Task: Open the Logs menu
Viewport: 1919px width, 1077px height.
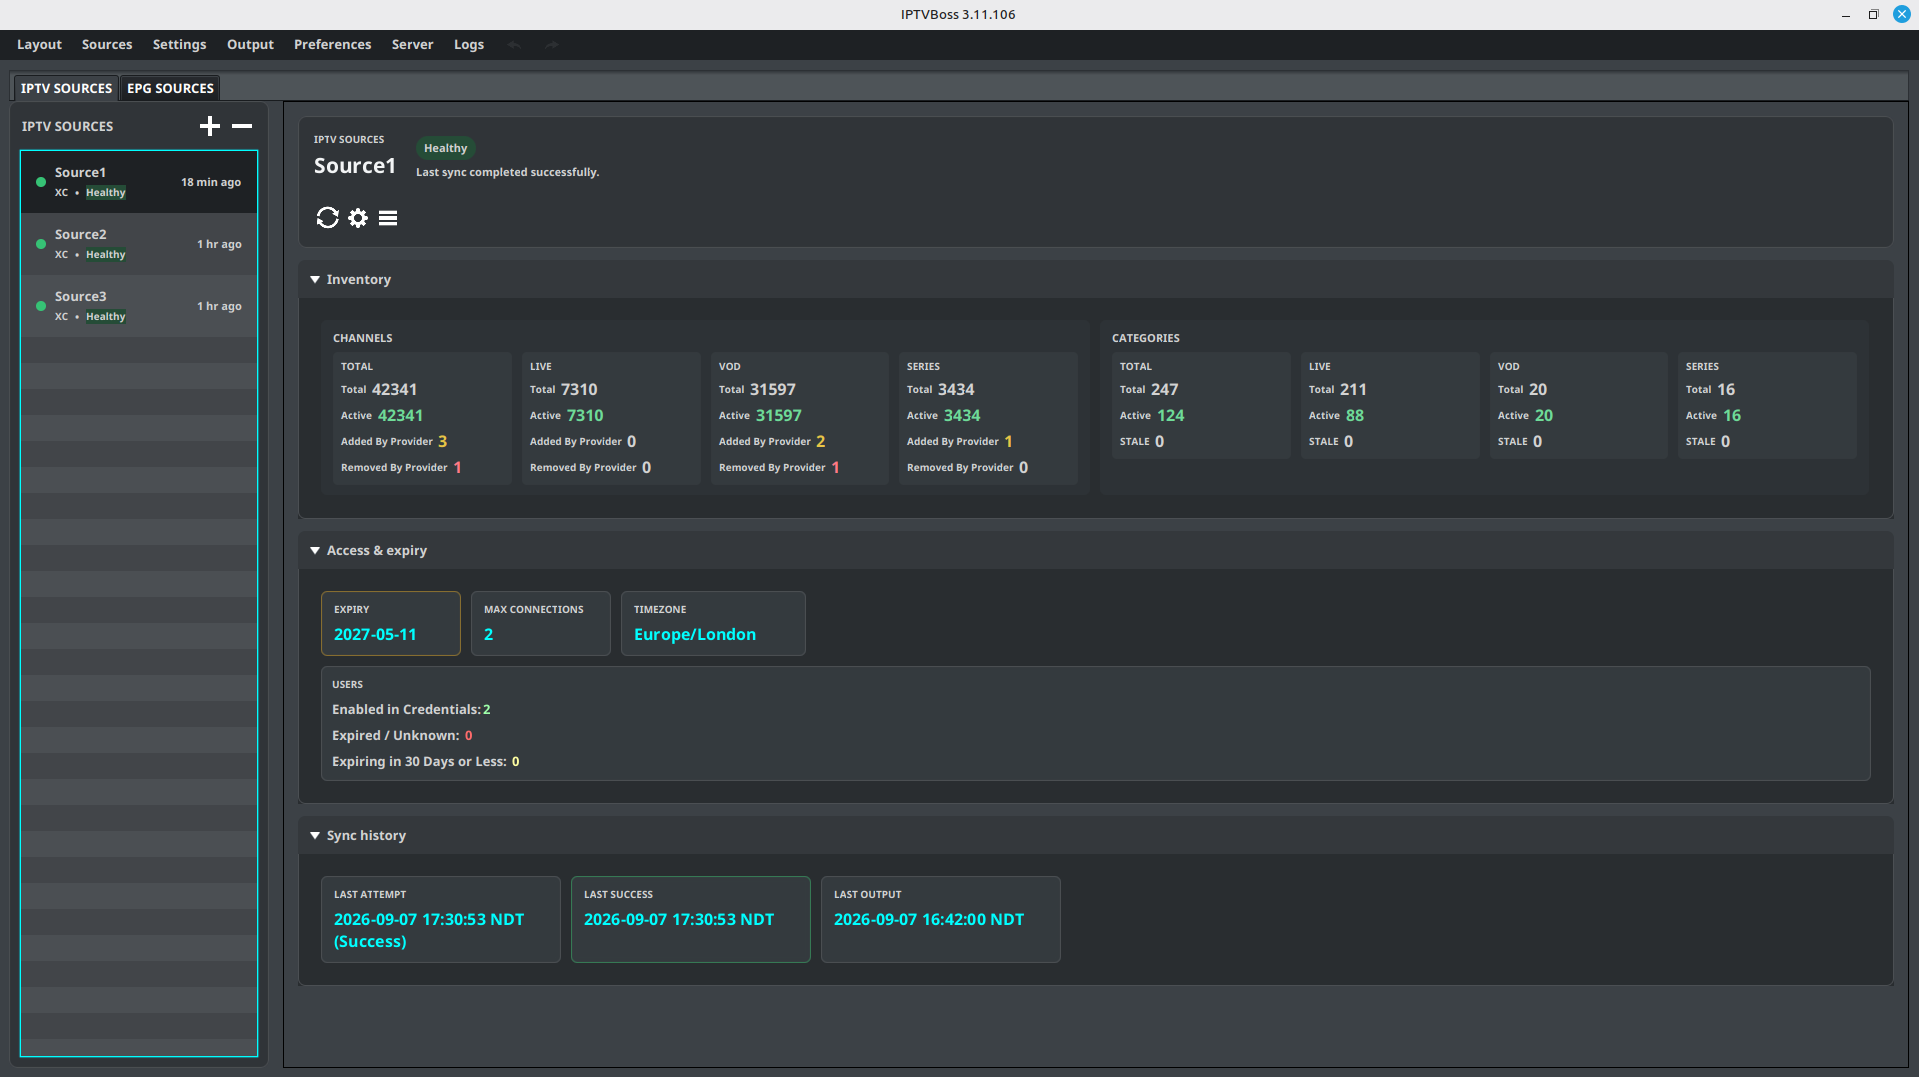Action: point(469,44)
